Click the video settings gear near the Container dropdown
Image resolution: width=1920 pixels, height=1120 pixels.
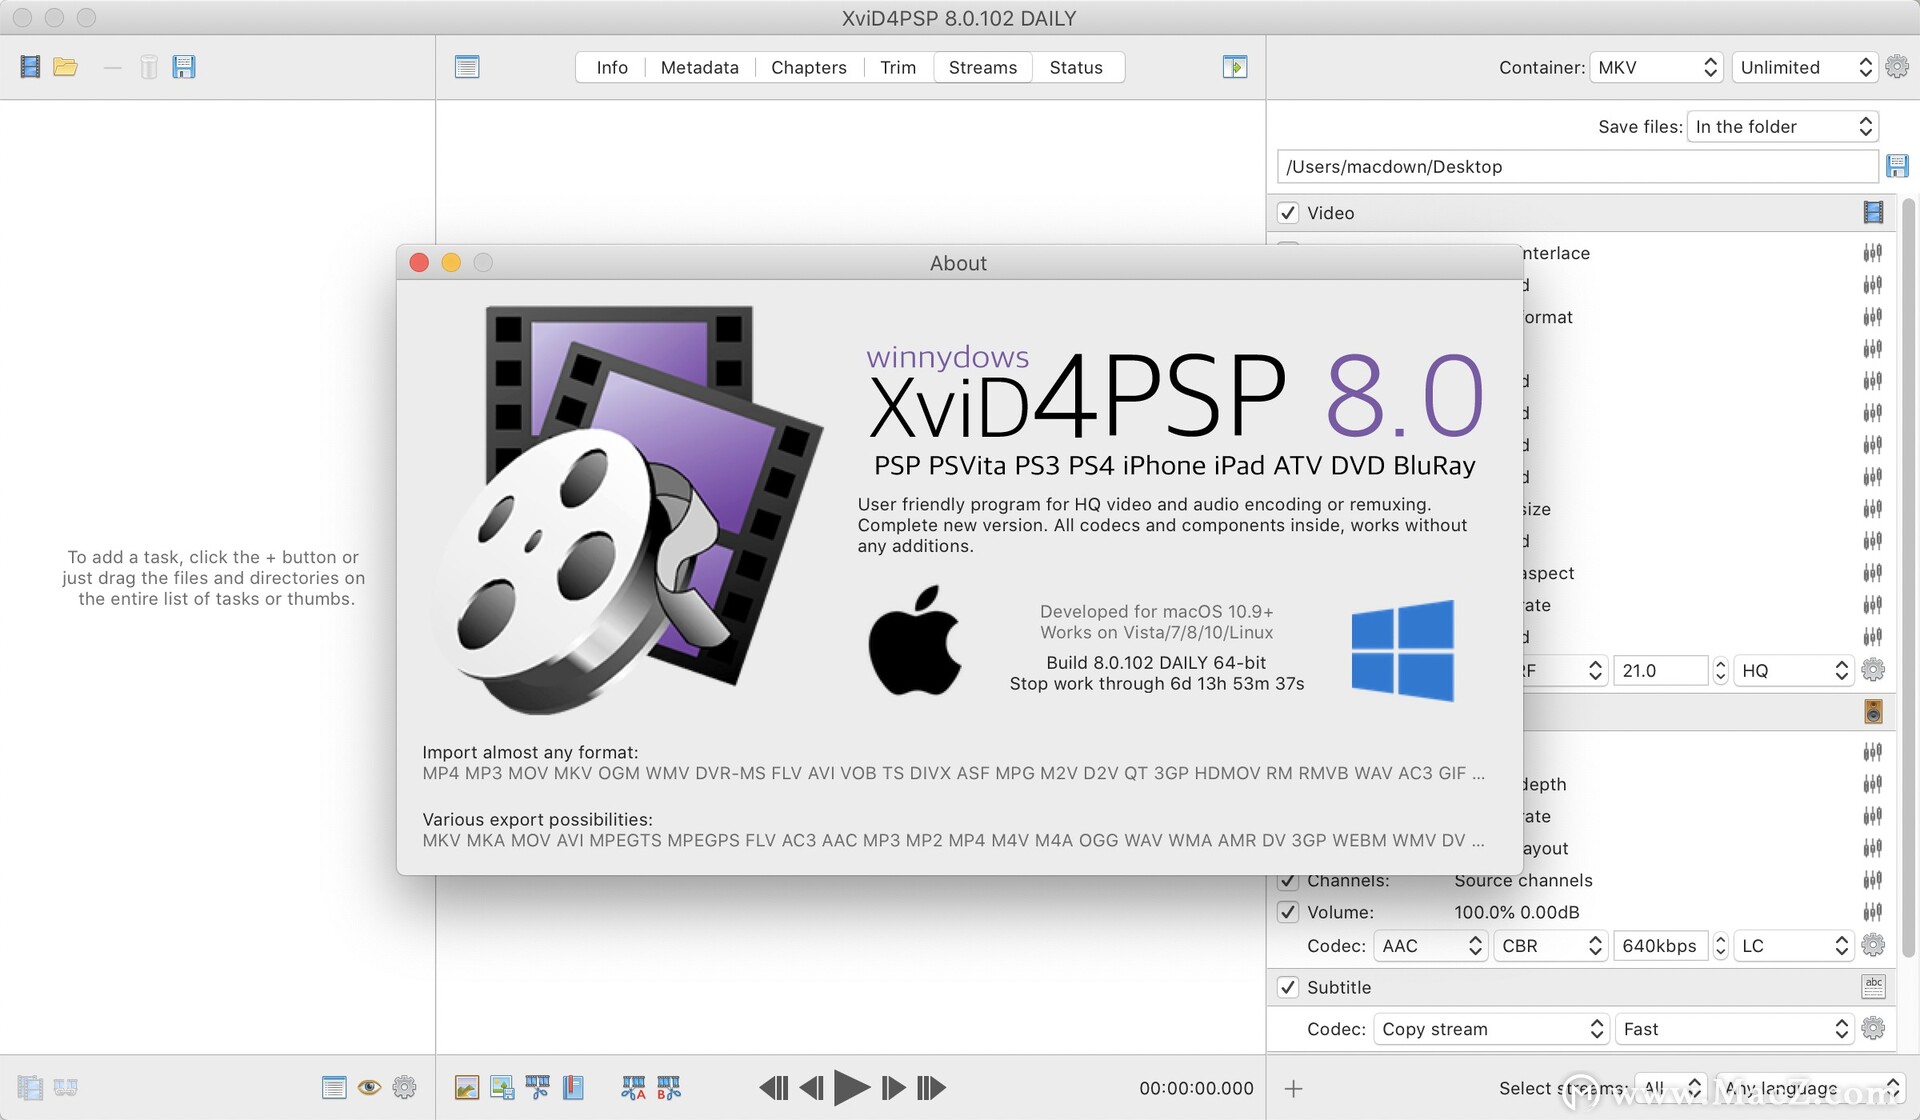point(1897,66)
